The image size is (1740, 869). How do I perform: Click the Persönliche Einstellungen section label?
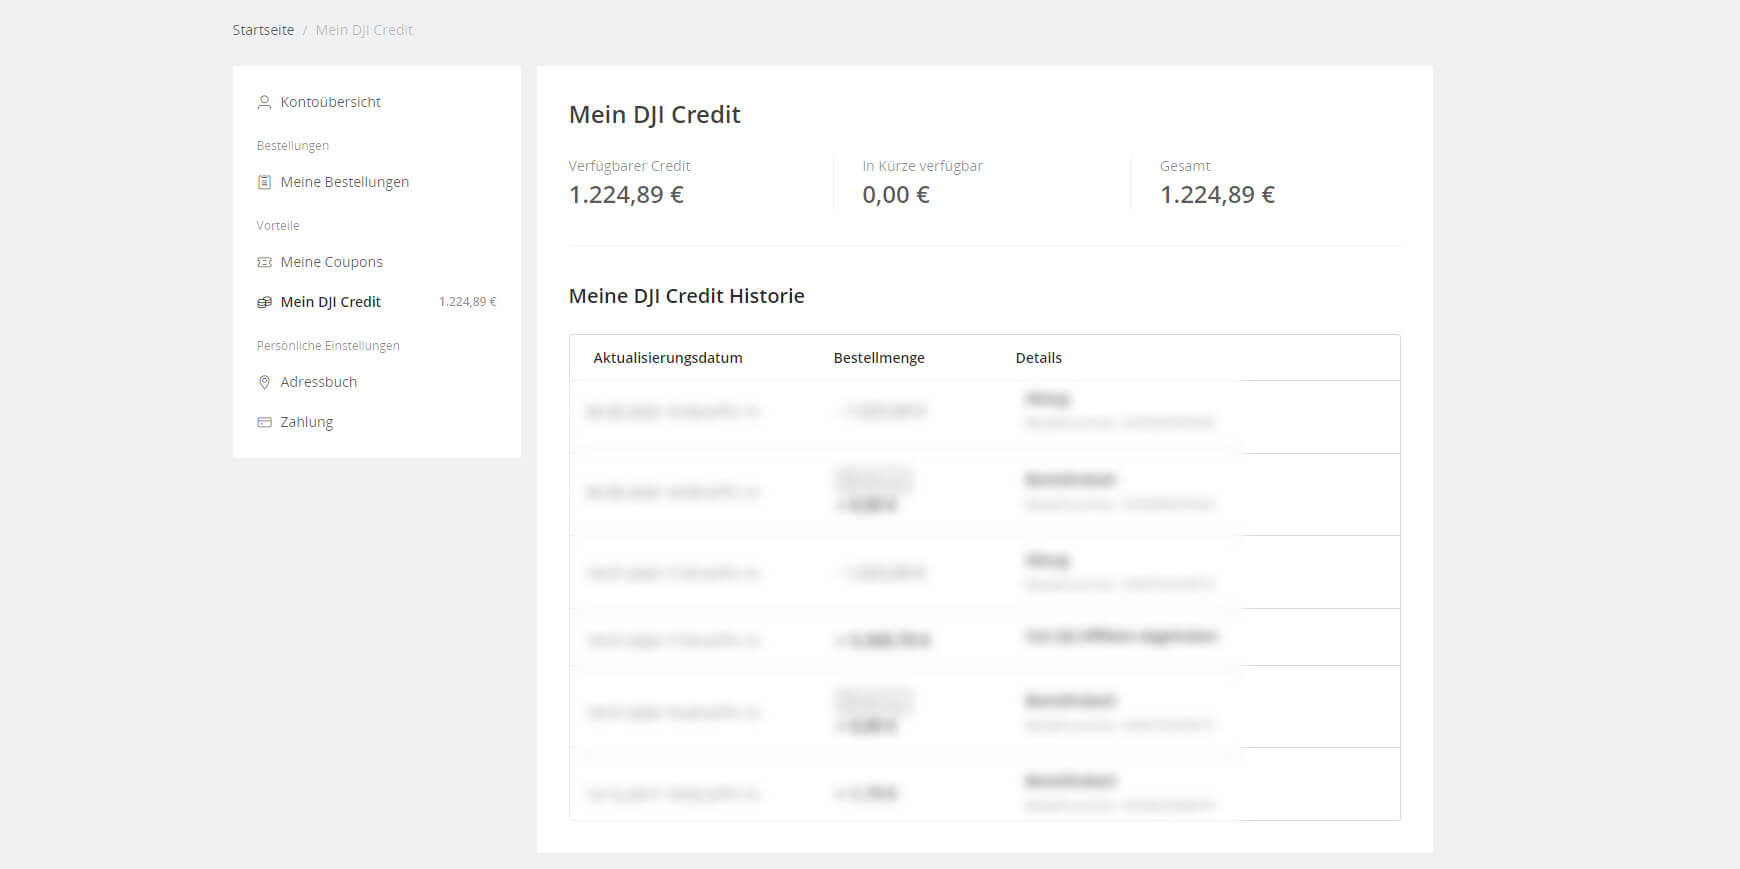(327, 346)
